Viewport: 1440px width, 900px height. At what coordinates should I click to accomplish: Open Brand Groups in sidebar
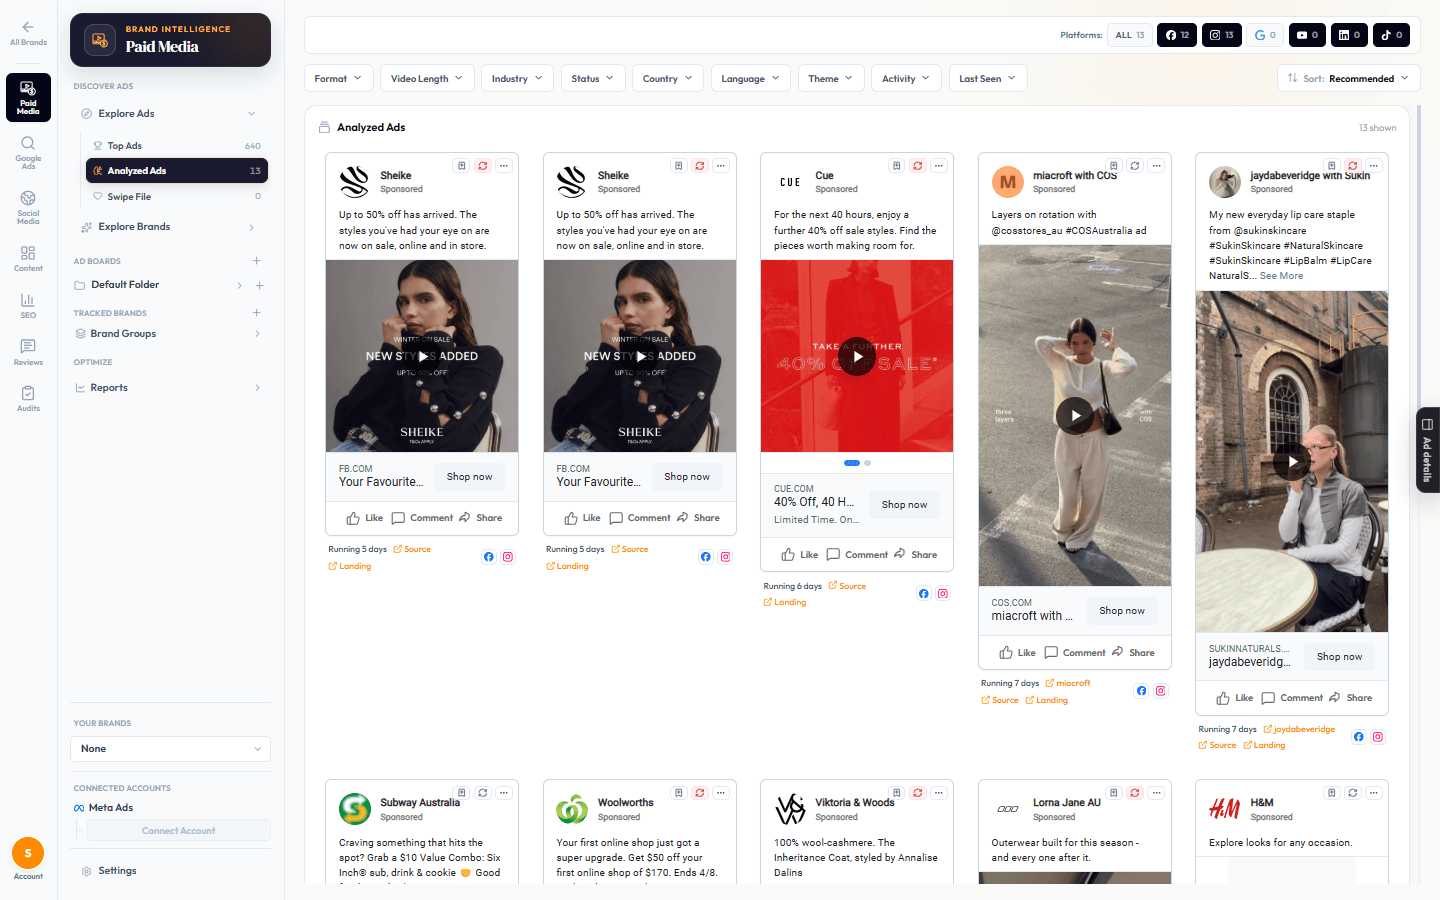pos(170,334)
